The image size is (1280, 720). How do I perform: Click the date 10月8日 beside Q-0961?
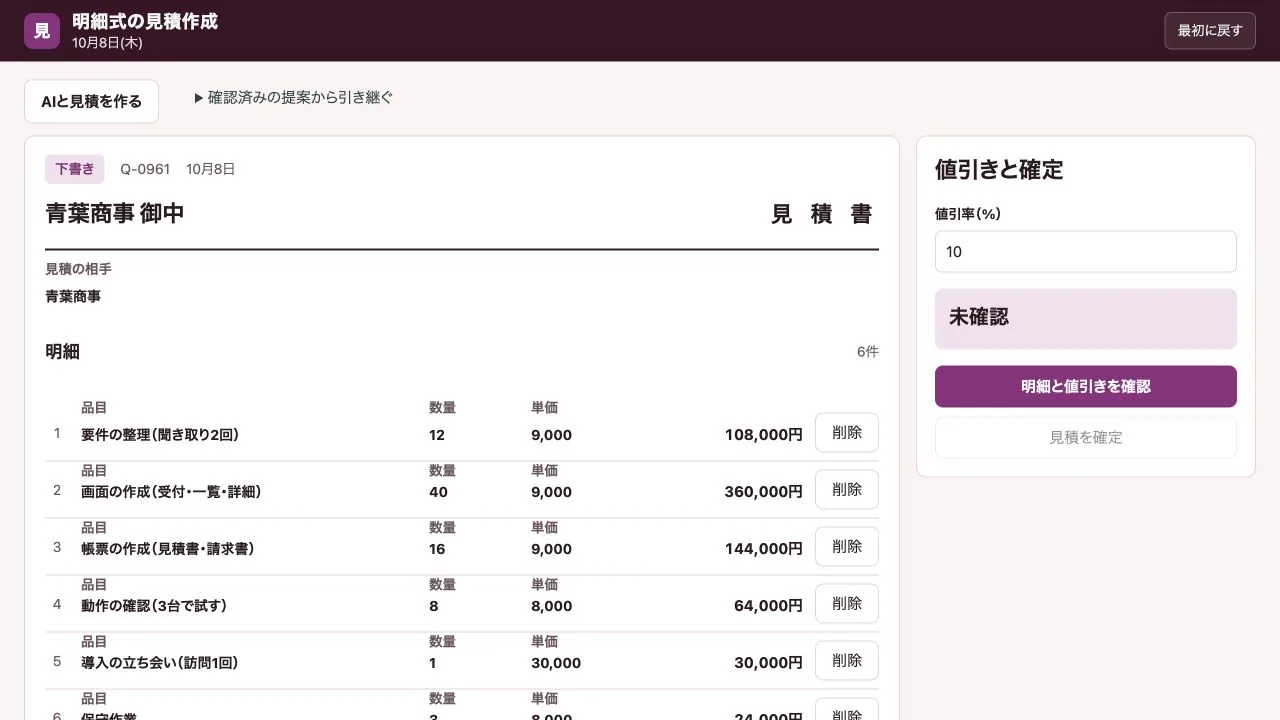[x=211, y=169]
